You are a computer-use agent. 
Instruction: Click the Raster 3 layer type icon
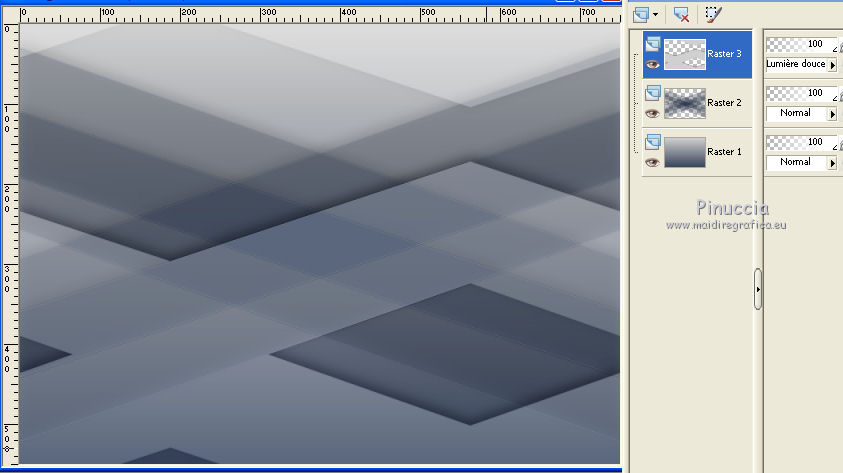pos(653,44)
